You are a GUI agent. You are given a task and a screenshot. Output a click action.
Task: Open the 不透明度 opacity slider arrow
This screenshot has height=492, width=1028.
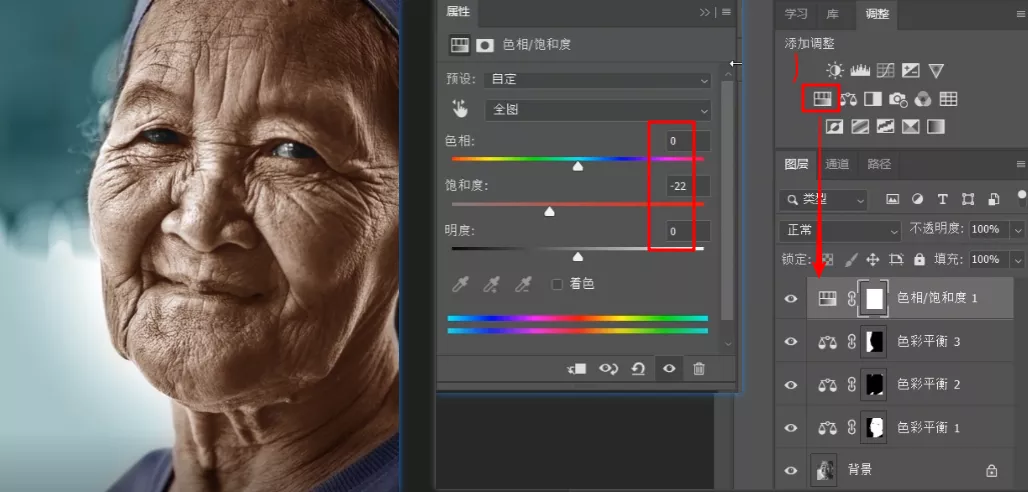1018,230
